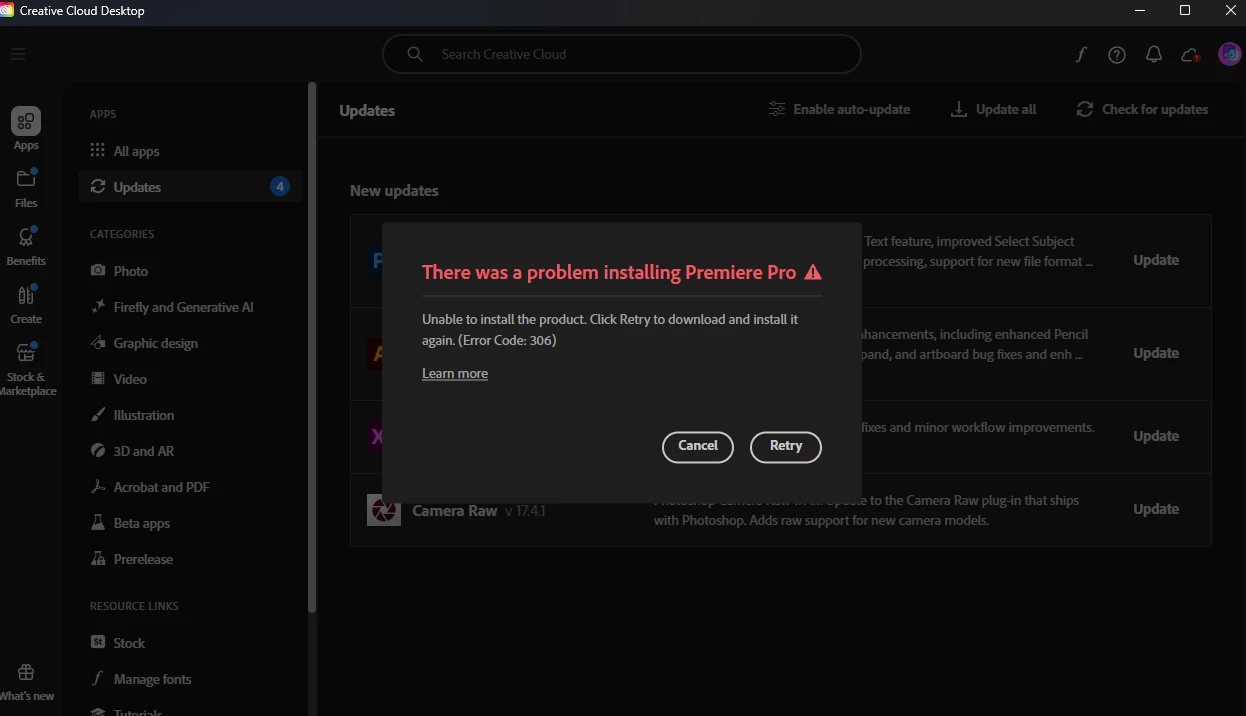Open Files in the left rail

(x=26, y=188)
